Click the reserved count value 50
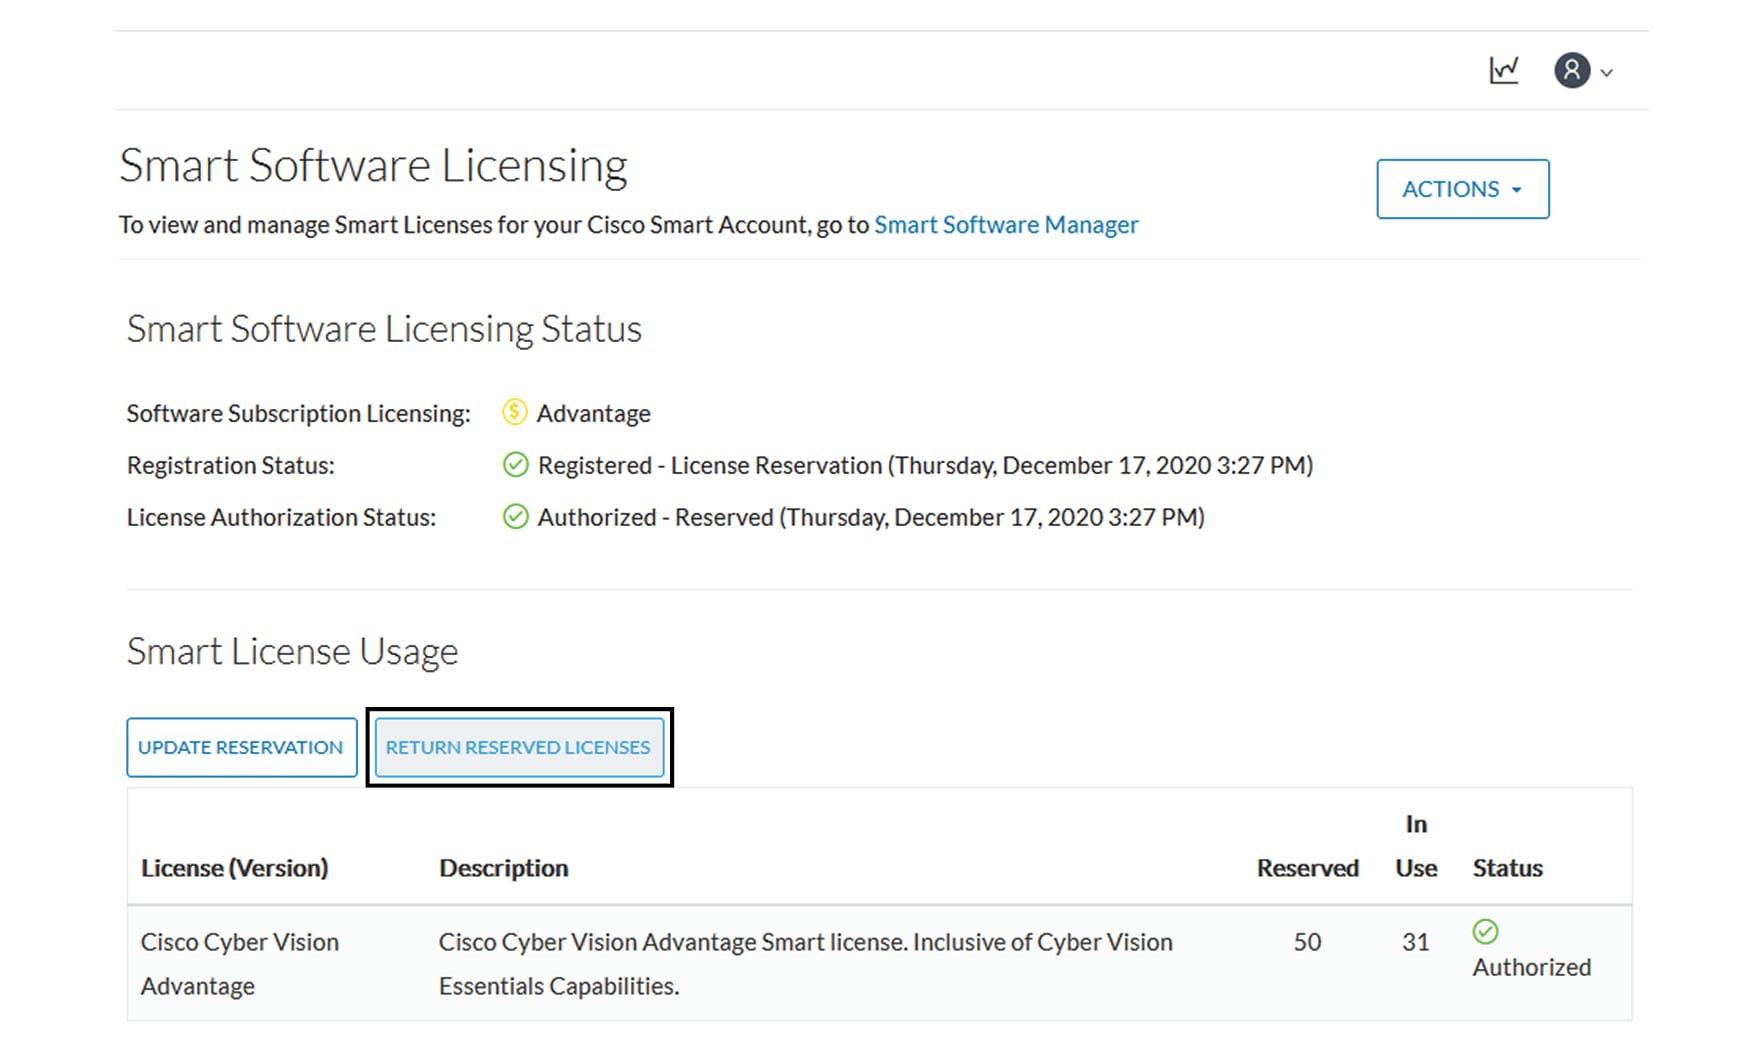Viewport: 1762px width, 1064px height. pos(1307,942)
